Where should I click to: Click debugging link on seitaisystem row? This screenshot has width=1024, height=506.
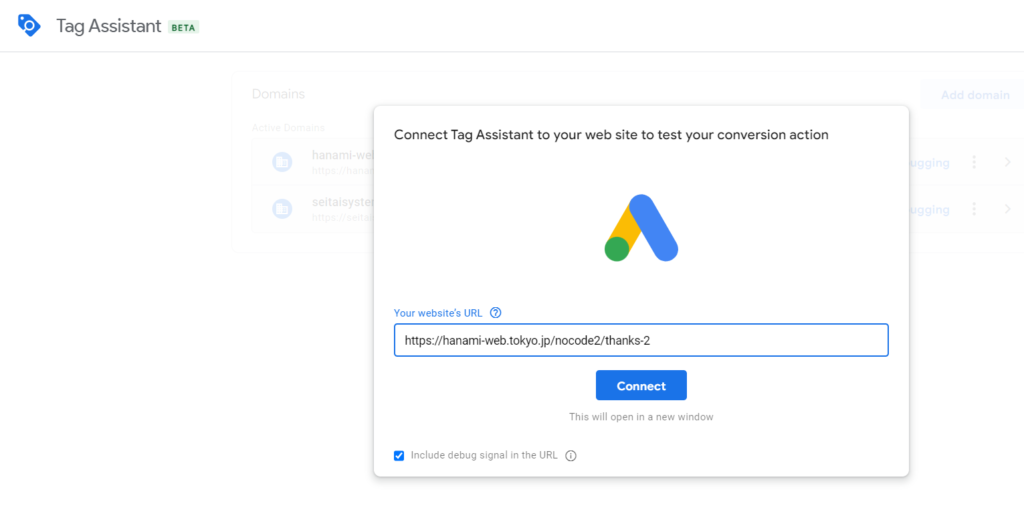coord(929,209)
